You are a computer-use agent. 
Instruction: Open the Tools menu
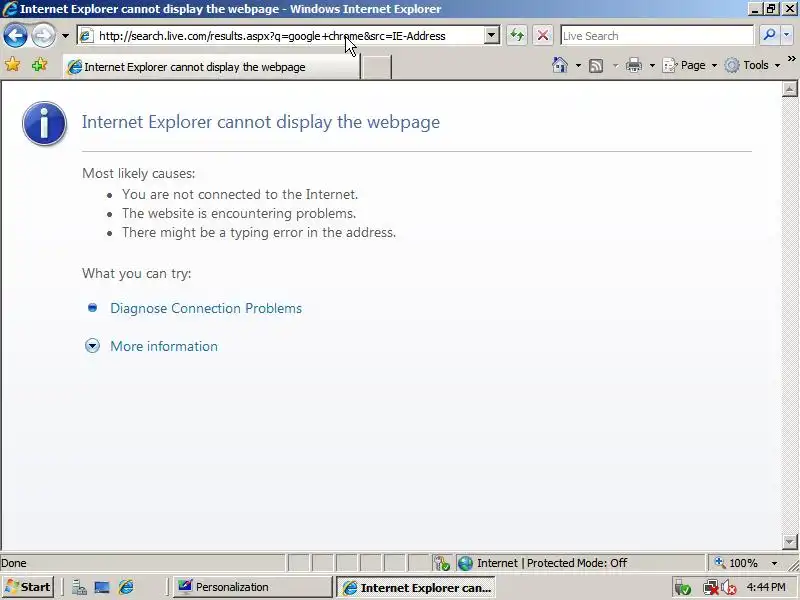(753, 65)
